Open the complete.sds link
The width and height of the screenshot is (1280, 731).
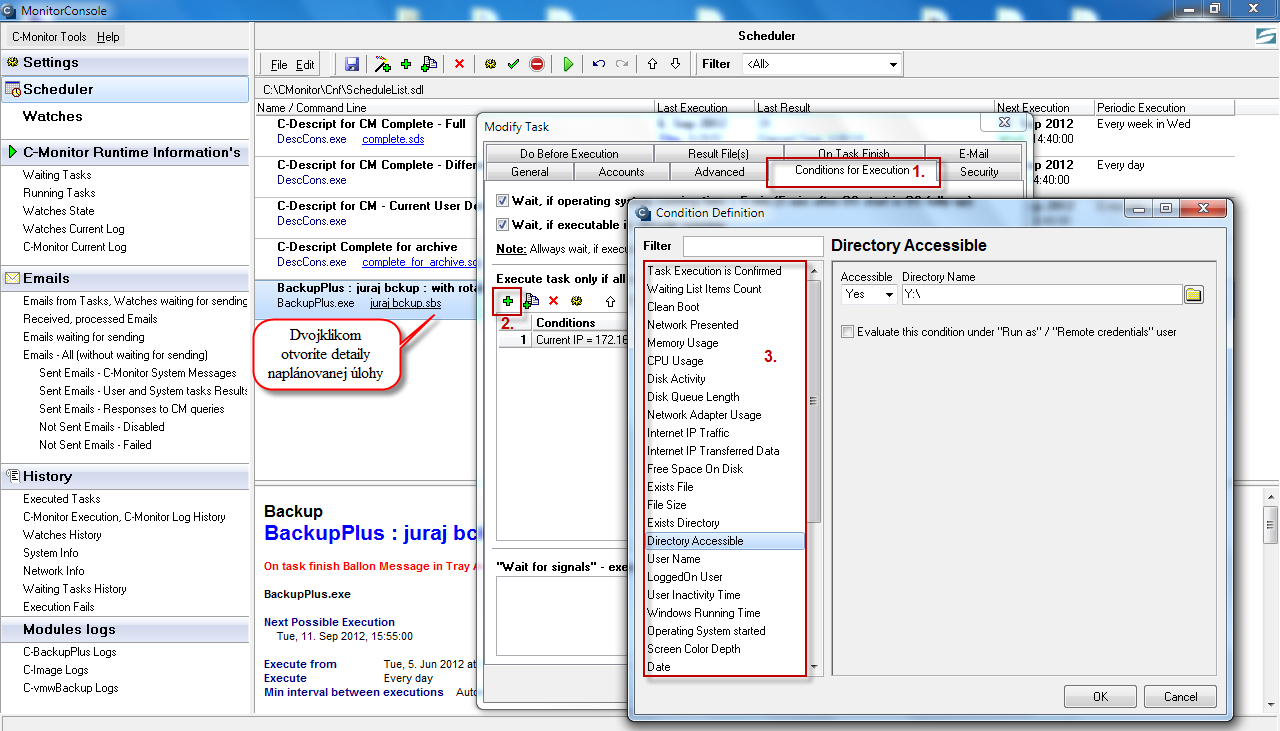393,139
